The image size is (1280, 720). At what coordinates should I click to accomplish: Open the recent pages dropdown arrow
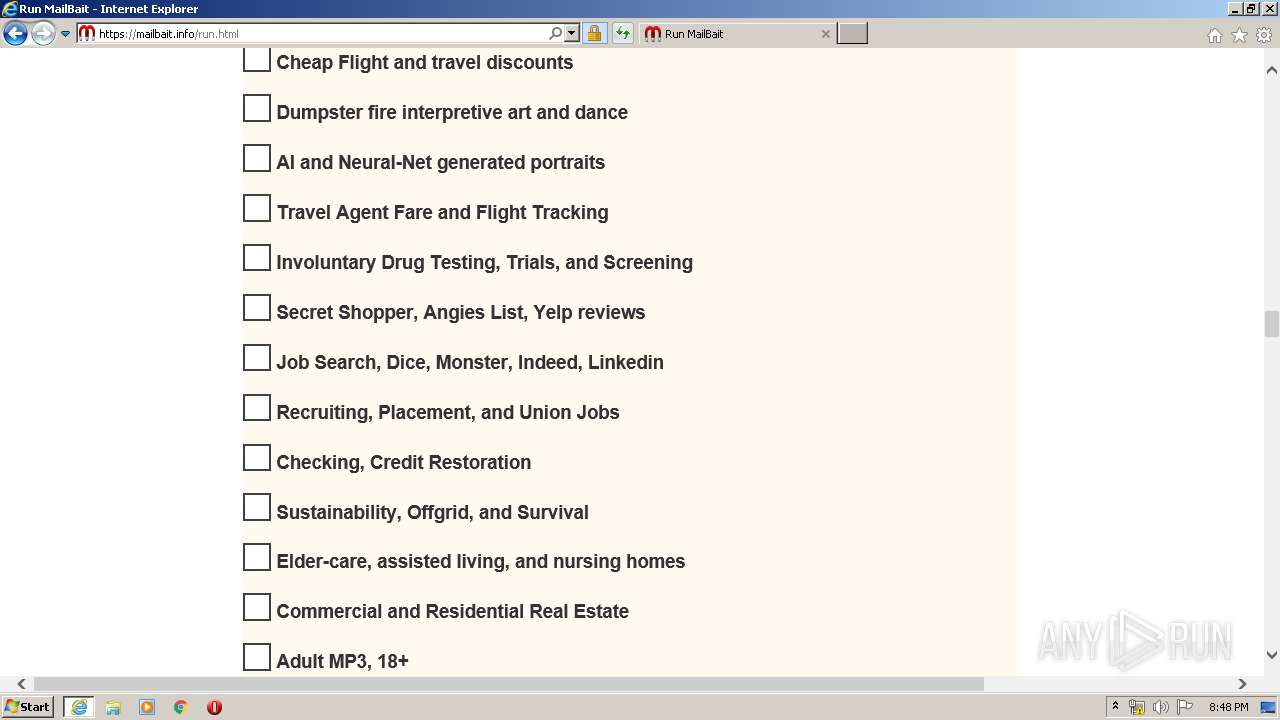click(x=66, y=34)
